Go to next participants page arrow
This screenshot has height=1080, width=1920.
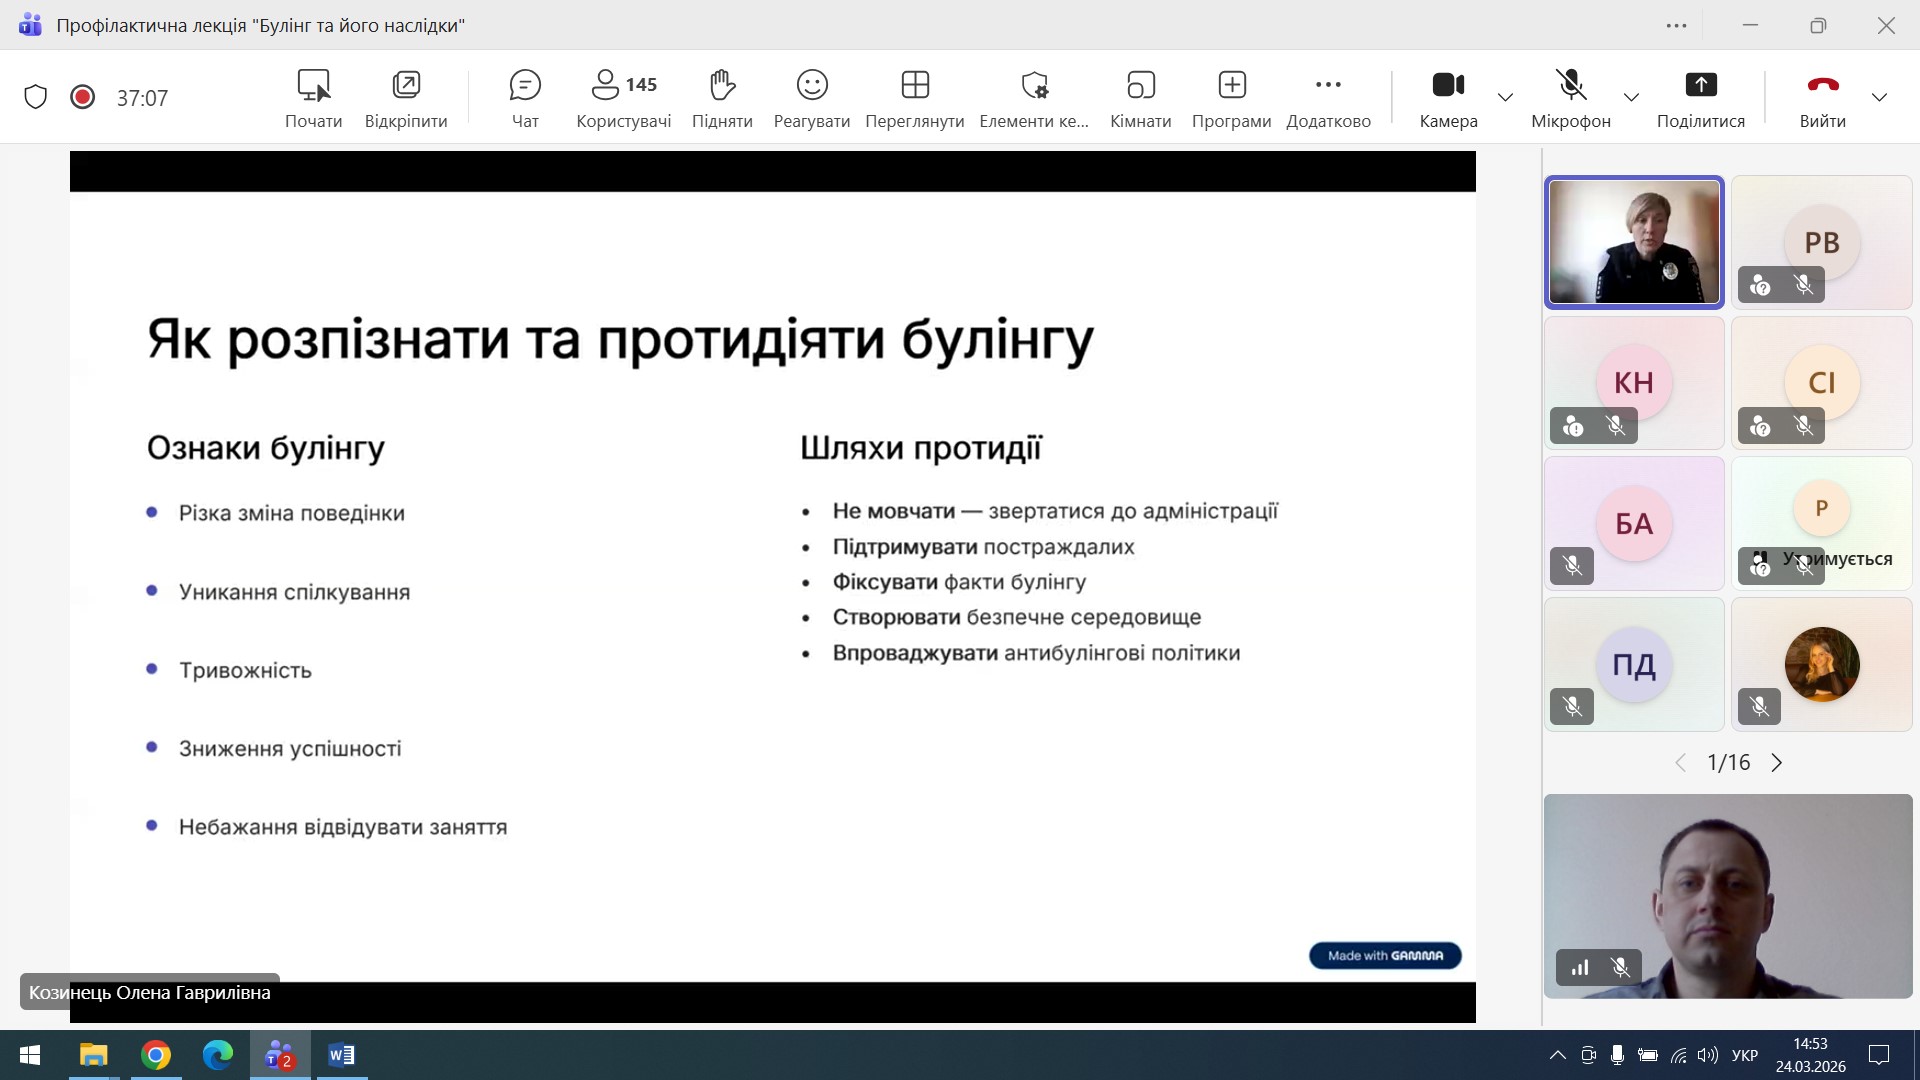pos(1777,763)
